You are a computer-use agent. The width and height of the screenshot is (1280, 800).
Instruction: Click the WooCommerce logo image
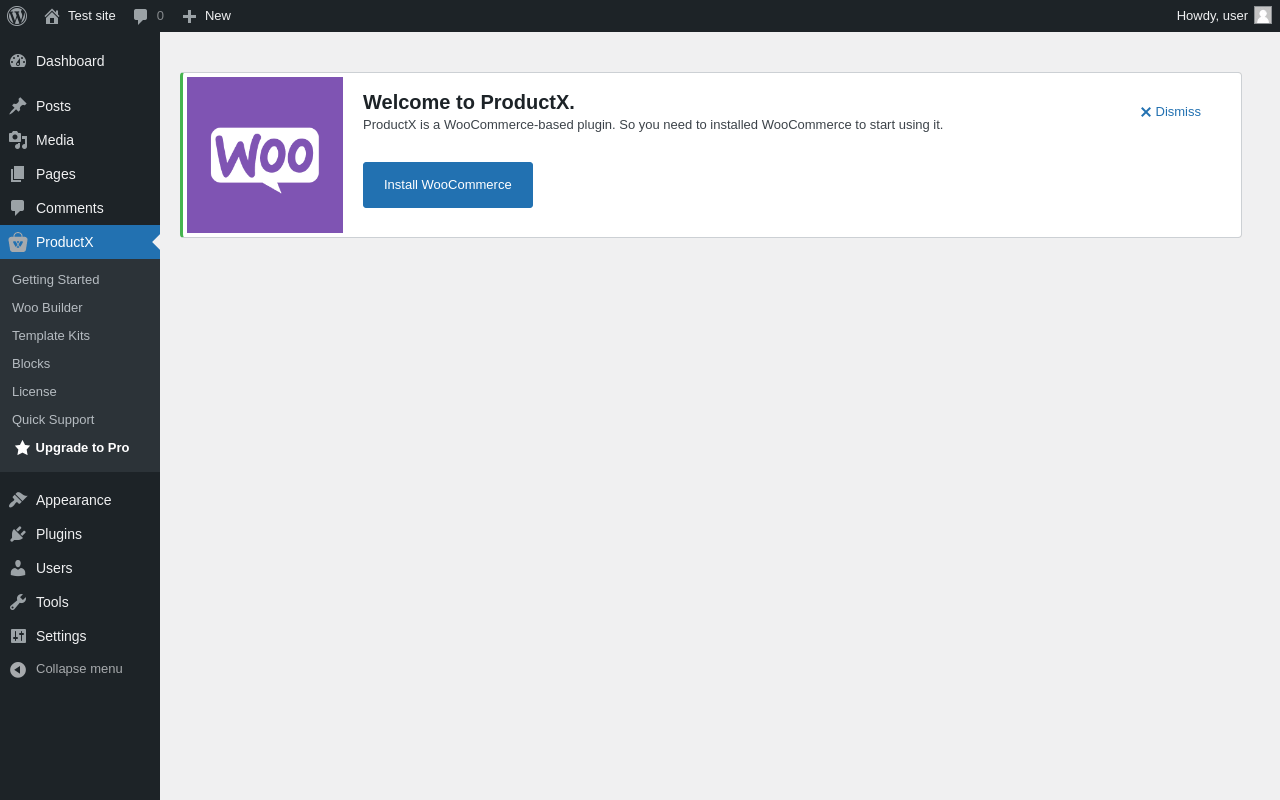click(265, 155)
